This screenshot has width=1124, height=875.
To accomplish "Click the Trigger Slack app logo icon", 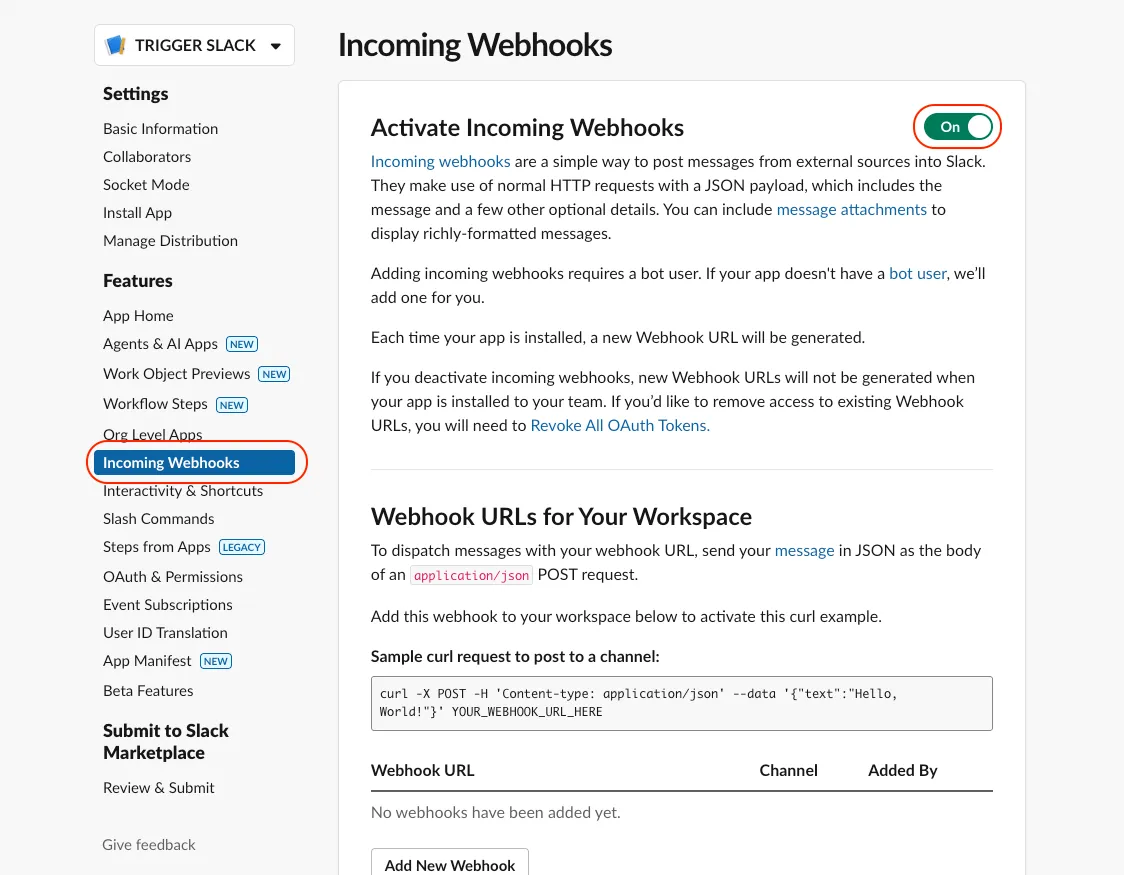I will click(116, 45).
